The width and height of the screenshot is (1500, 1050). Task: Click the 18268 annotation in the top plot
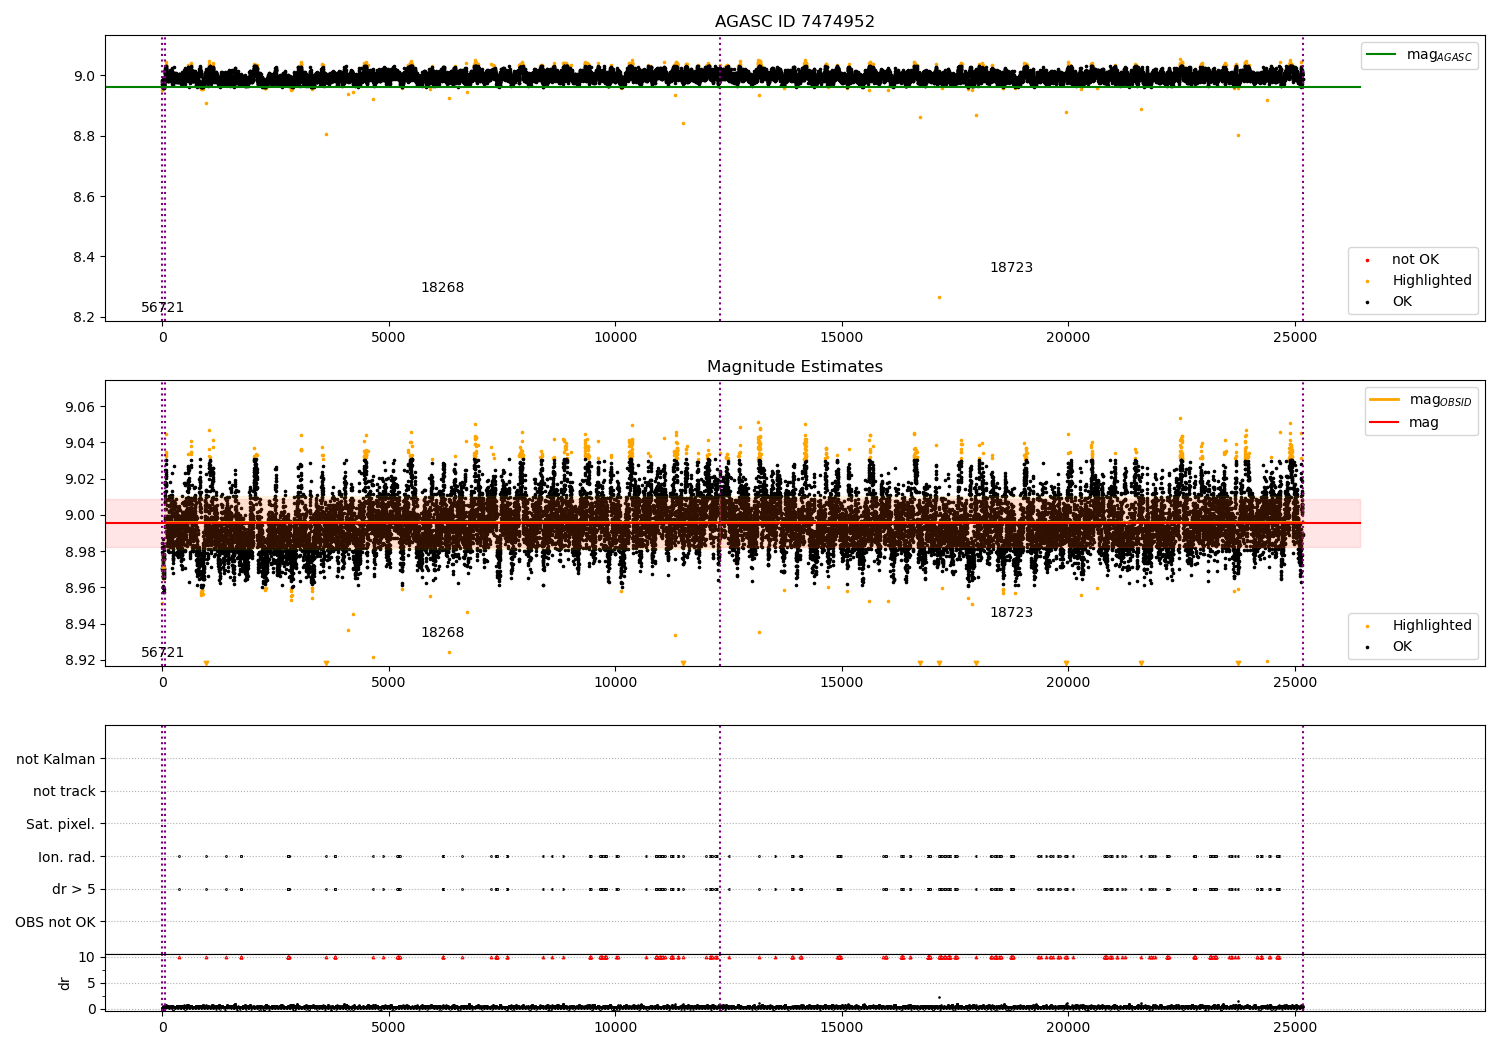pos(442,288)
